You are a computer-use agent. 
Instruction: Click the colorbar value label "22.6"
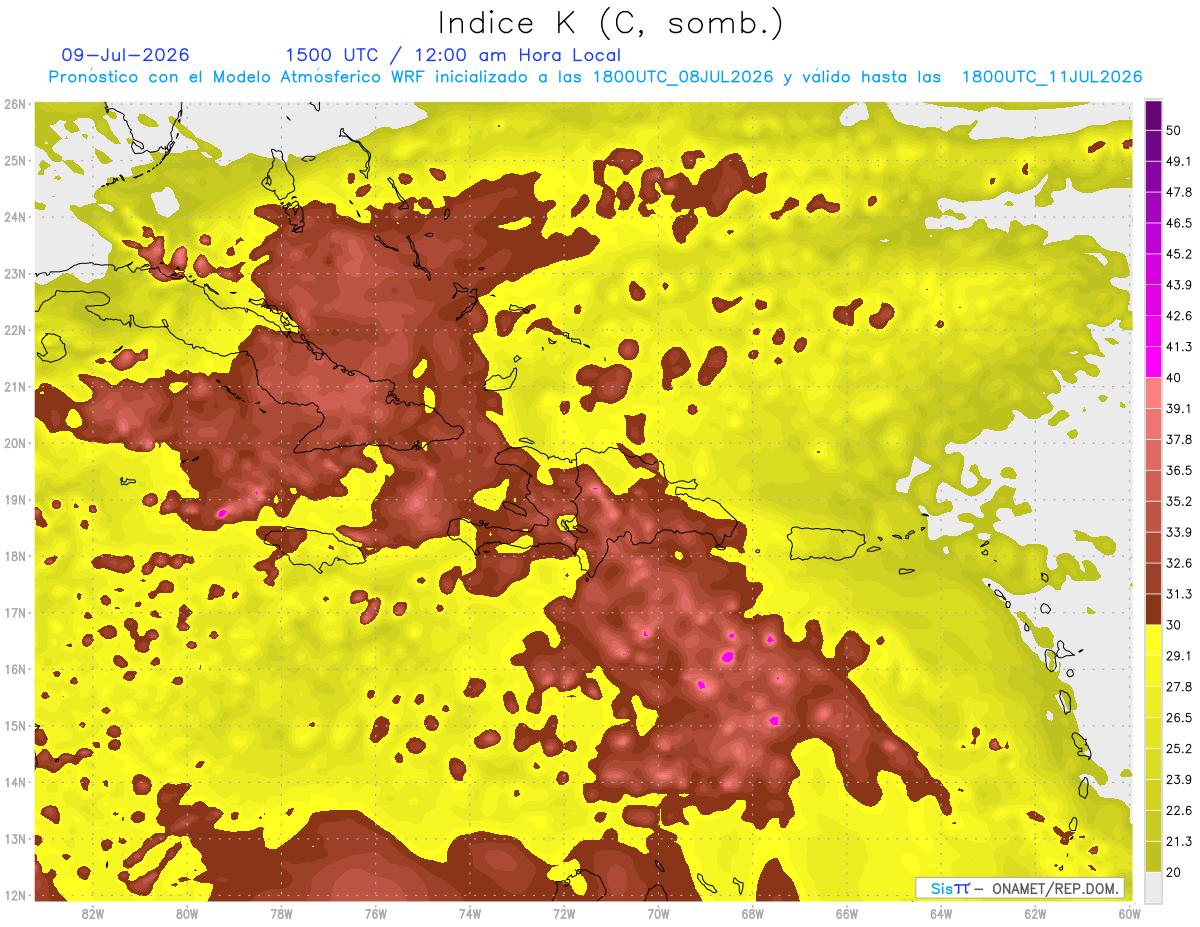(x=1179, y=811)
